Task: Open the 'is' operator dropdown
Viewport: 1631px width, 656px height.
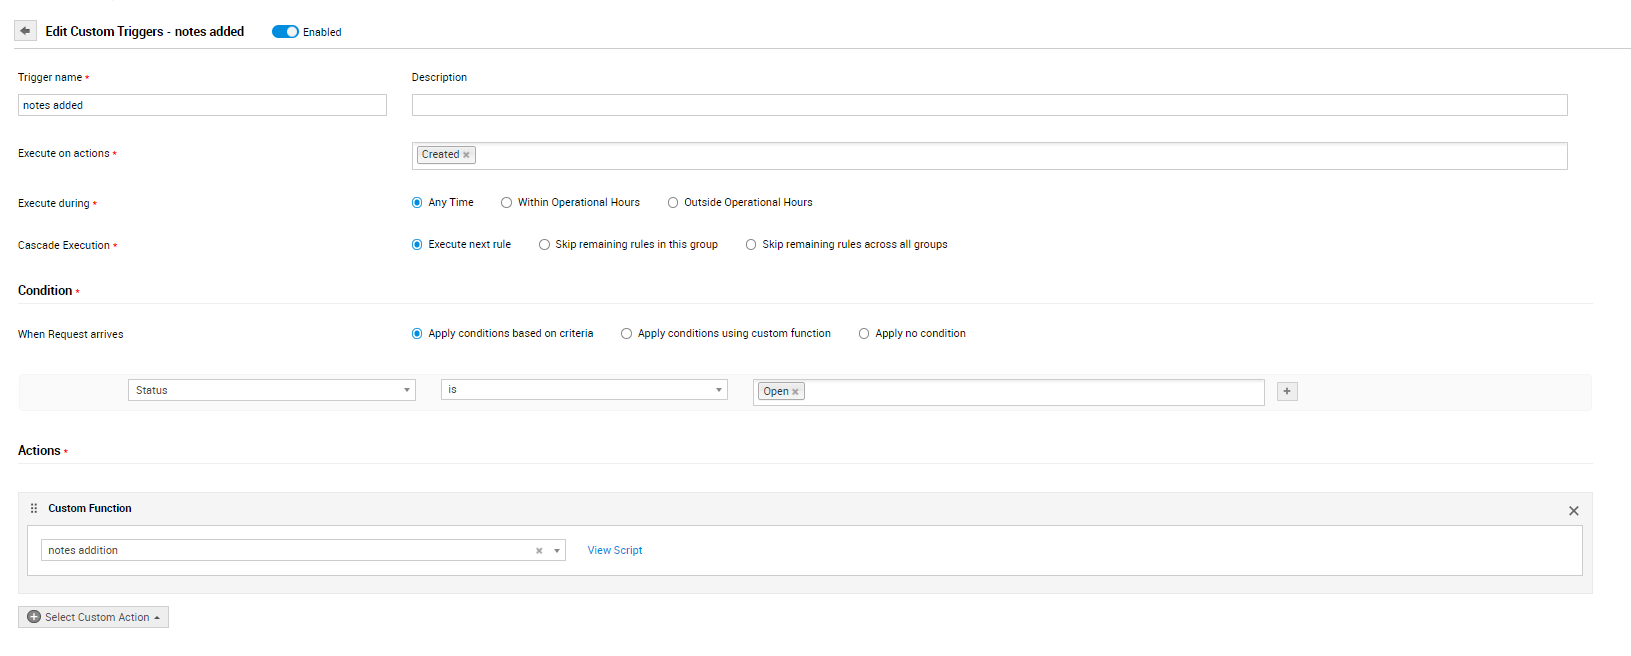Action: coord(583,390)
